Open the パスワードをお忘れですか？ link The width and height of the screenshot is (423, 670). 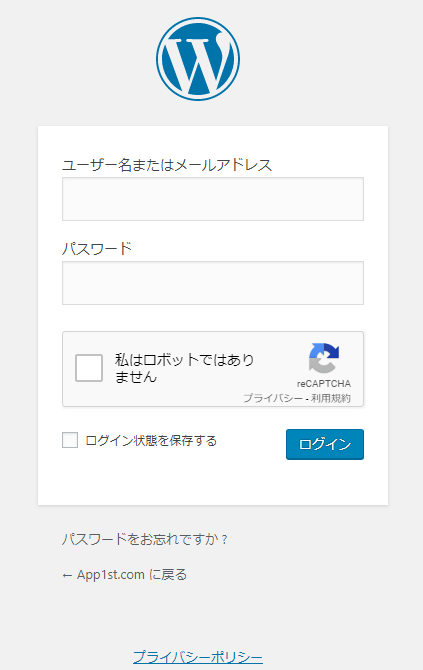145,539
